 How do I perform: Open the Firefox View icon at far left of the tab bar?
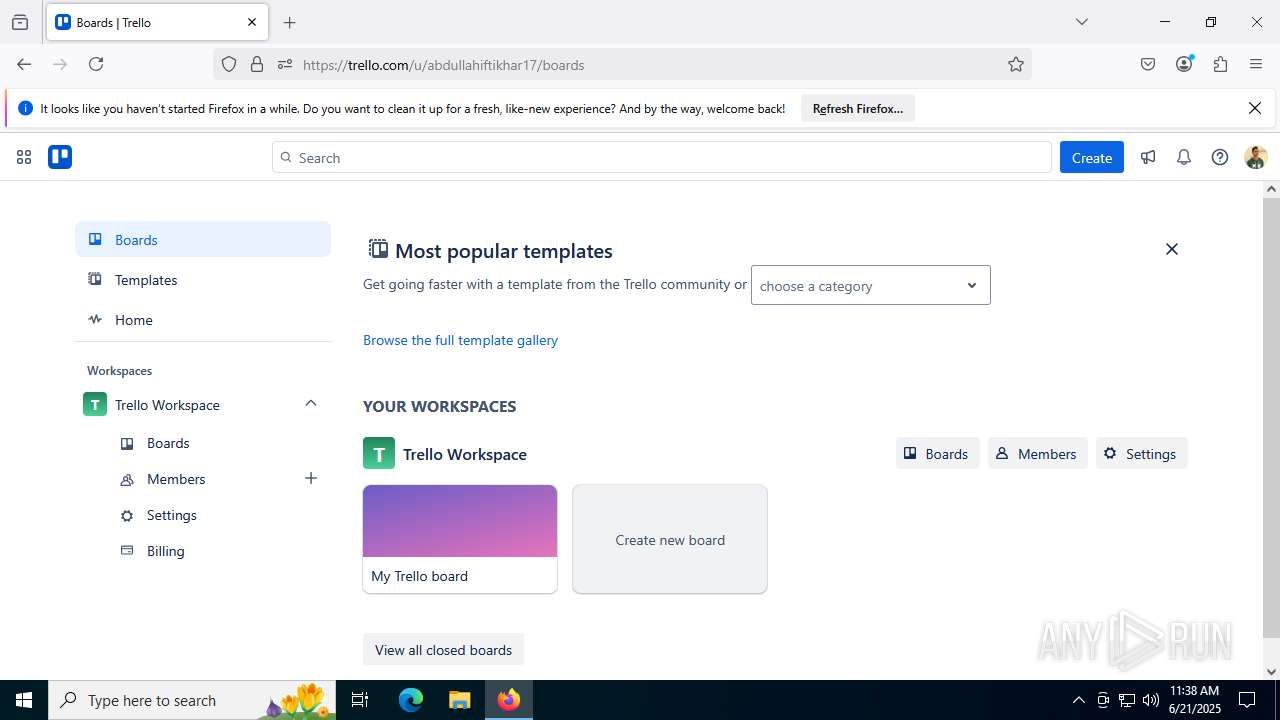coord(20,22)
